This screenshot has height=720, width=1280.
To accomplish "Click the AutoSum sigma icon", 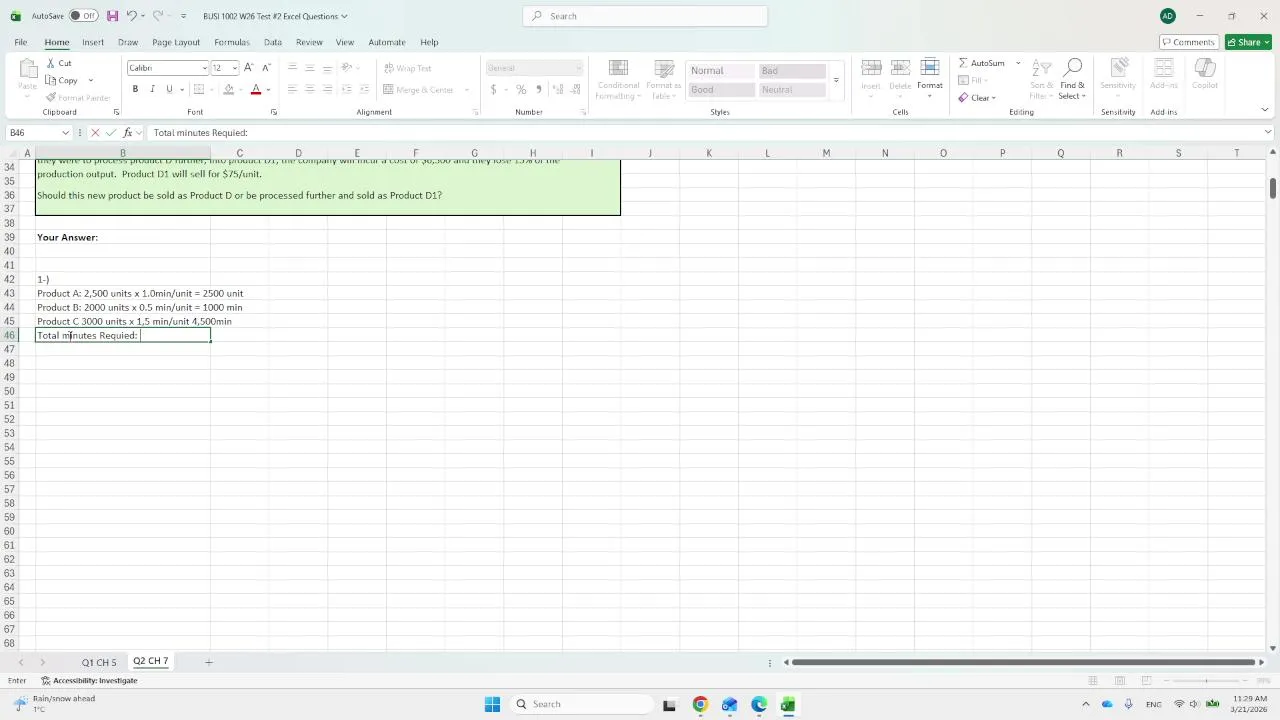I will (x=963, y=63).
